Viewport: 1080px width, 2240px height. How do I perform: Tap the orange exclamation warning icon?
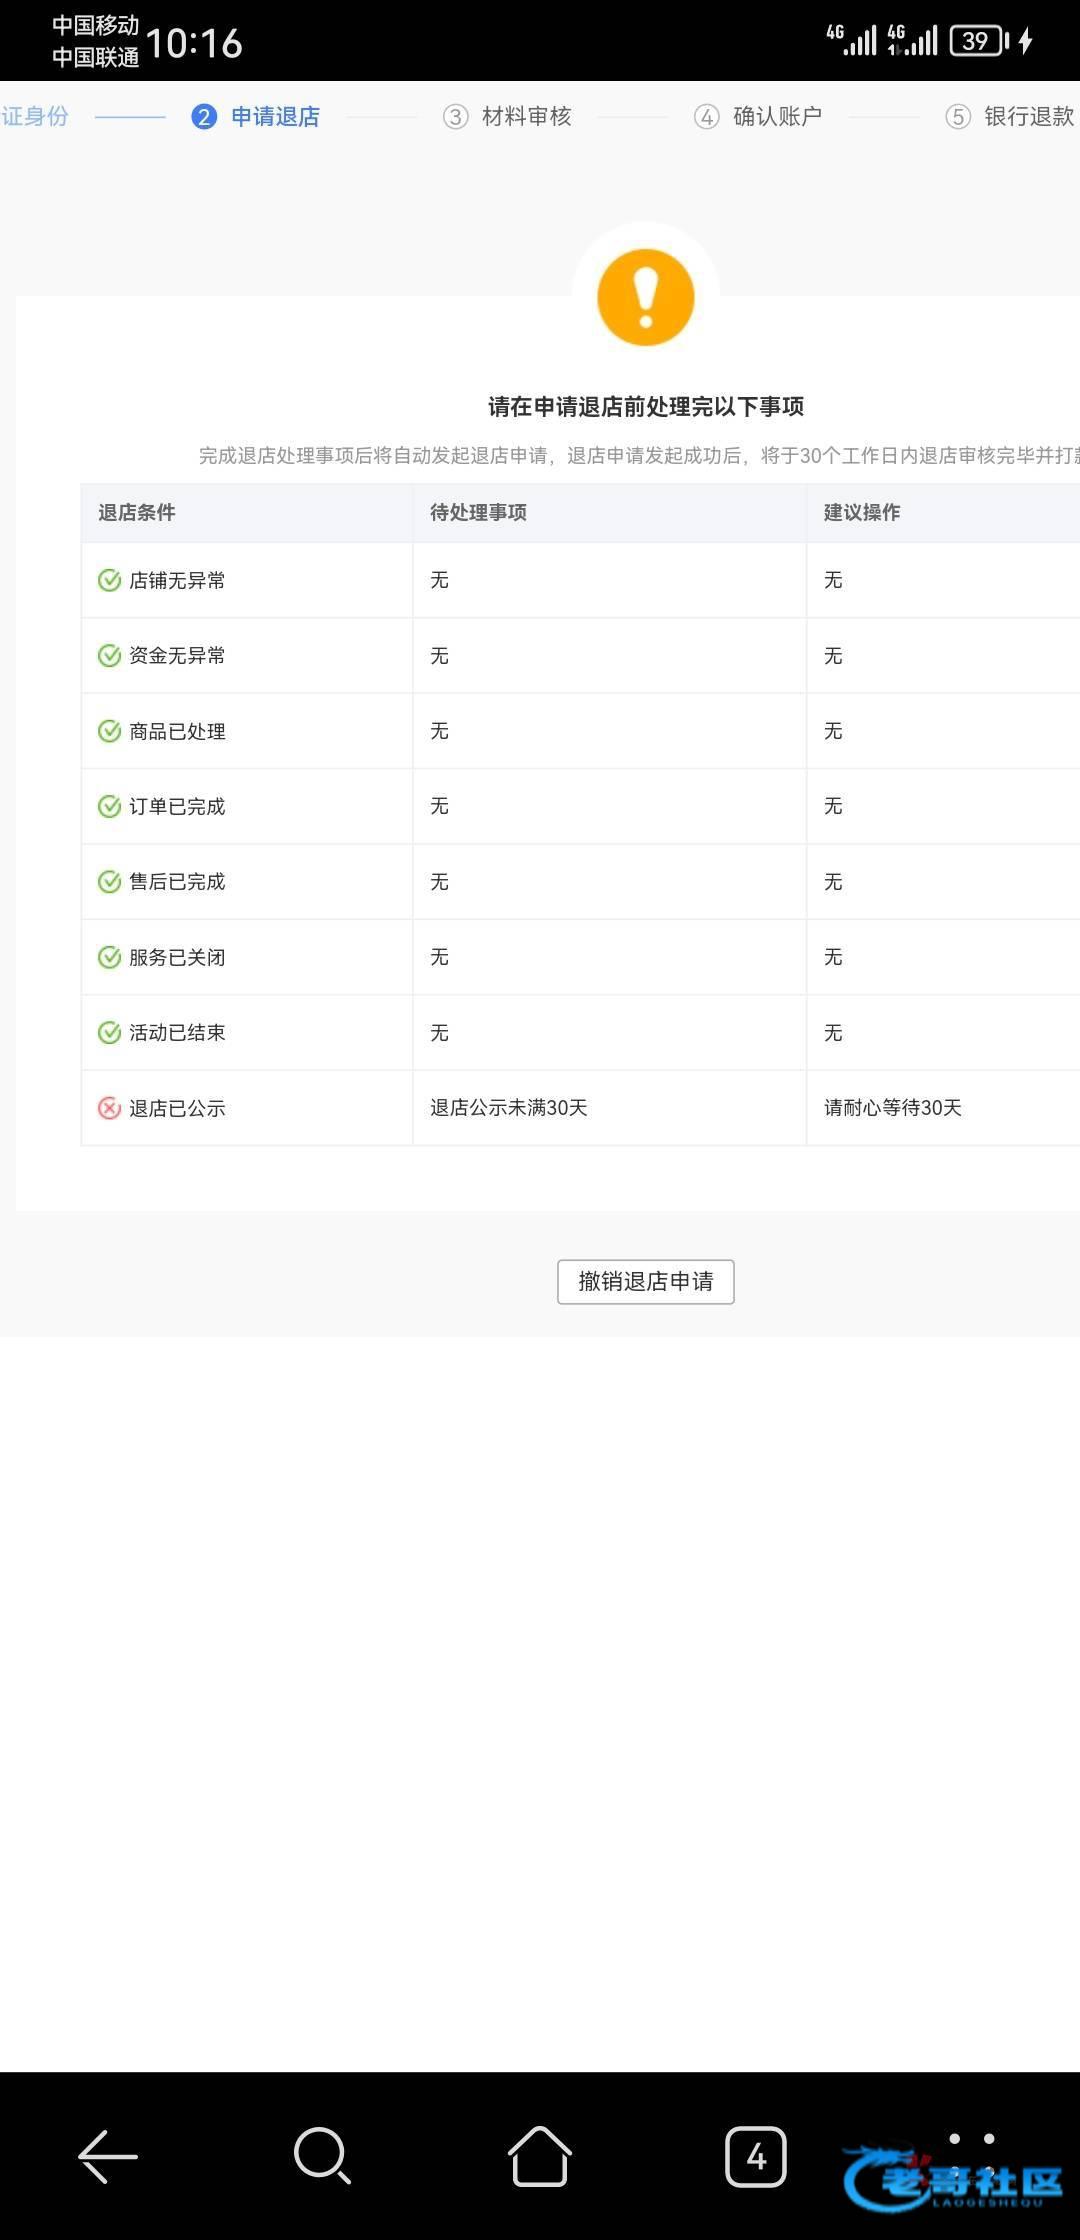click(x=645, y=297)
